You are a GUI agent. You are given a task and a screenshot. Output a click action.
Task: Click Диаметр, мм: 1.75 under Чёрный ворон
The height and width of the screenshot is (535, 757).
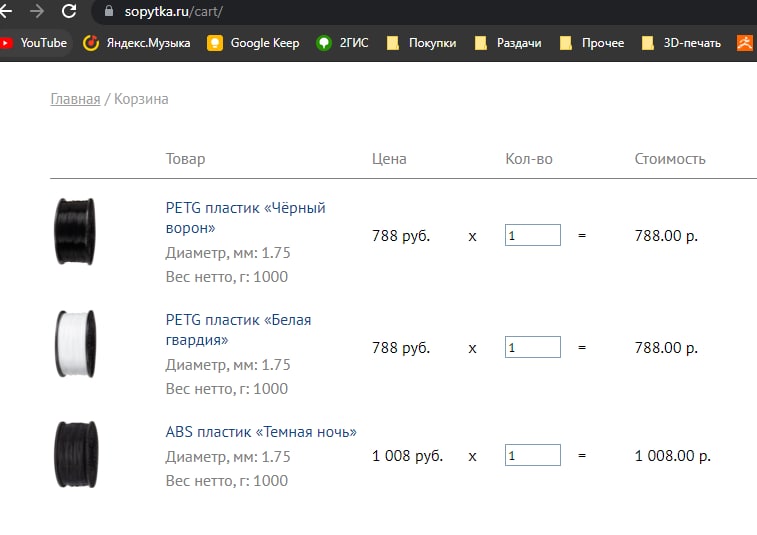[228, 253]
